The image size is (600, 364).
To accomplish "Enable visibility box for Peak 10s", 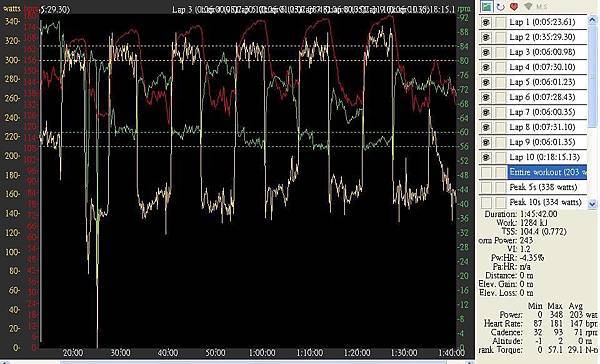I will [x=486, y=202].
